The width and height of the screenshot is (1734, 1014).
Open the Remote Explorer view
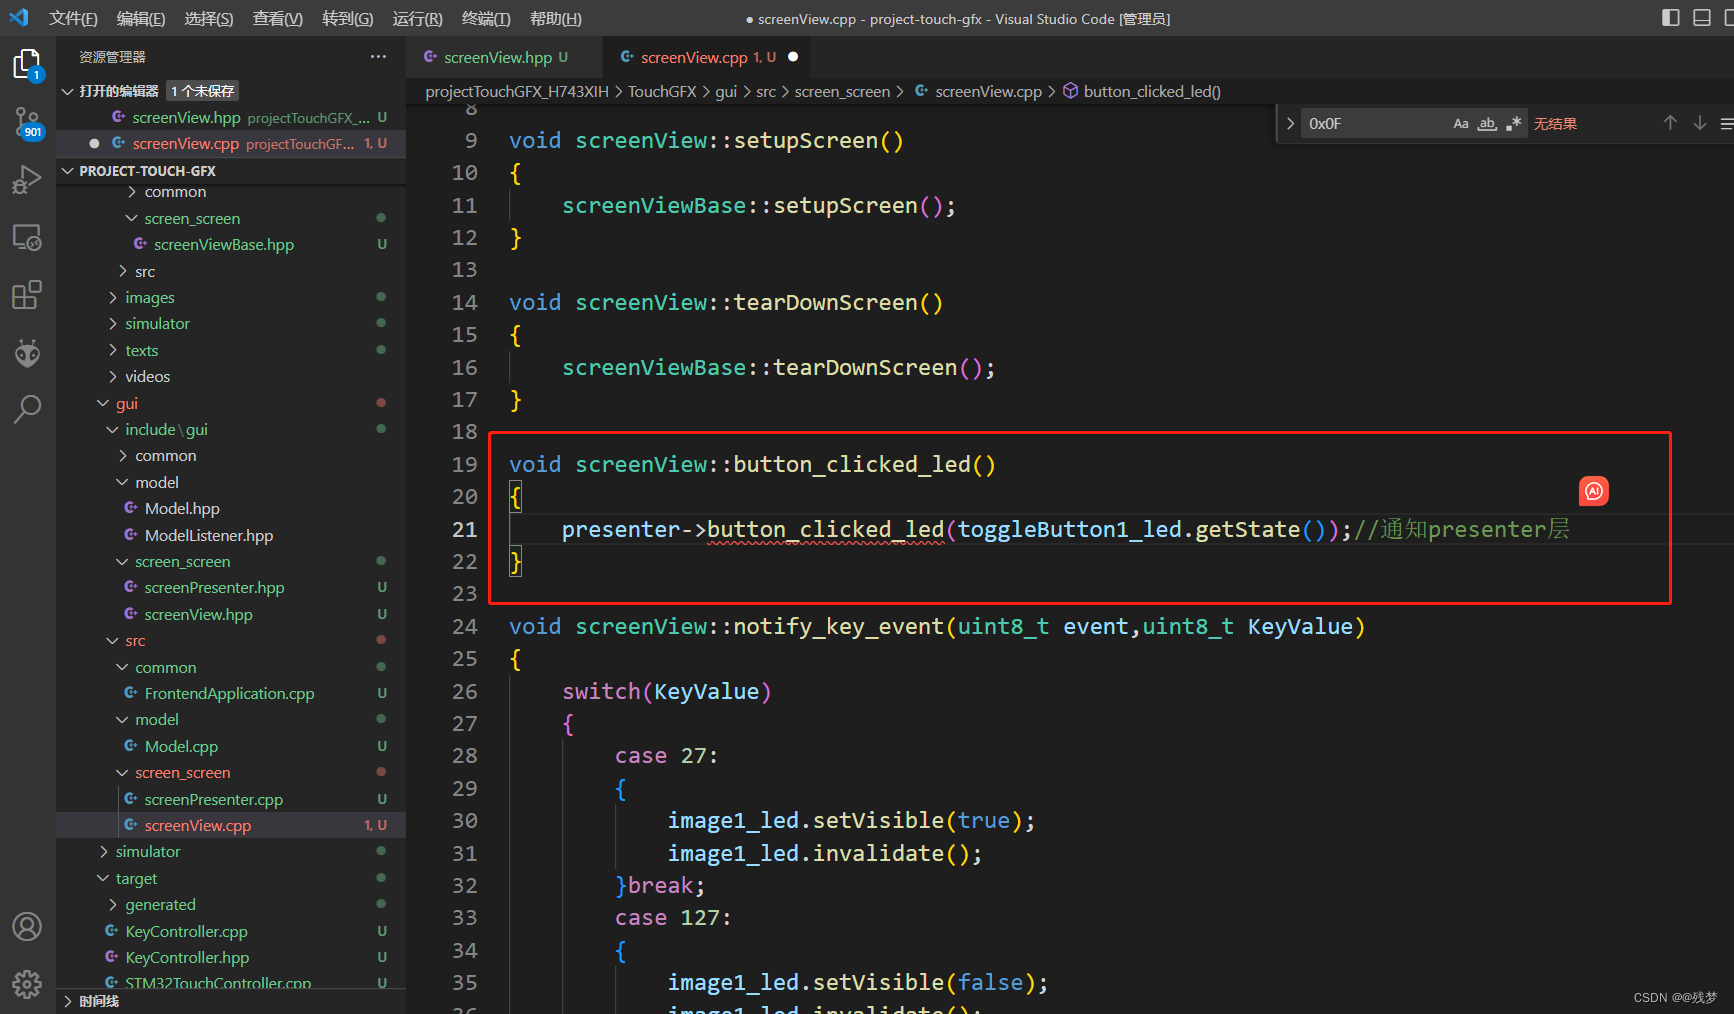tap(27, 238)
